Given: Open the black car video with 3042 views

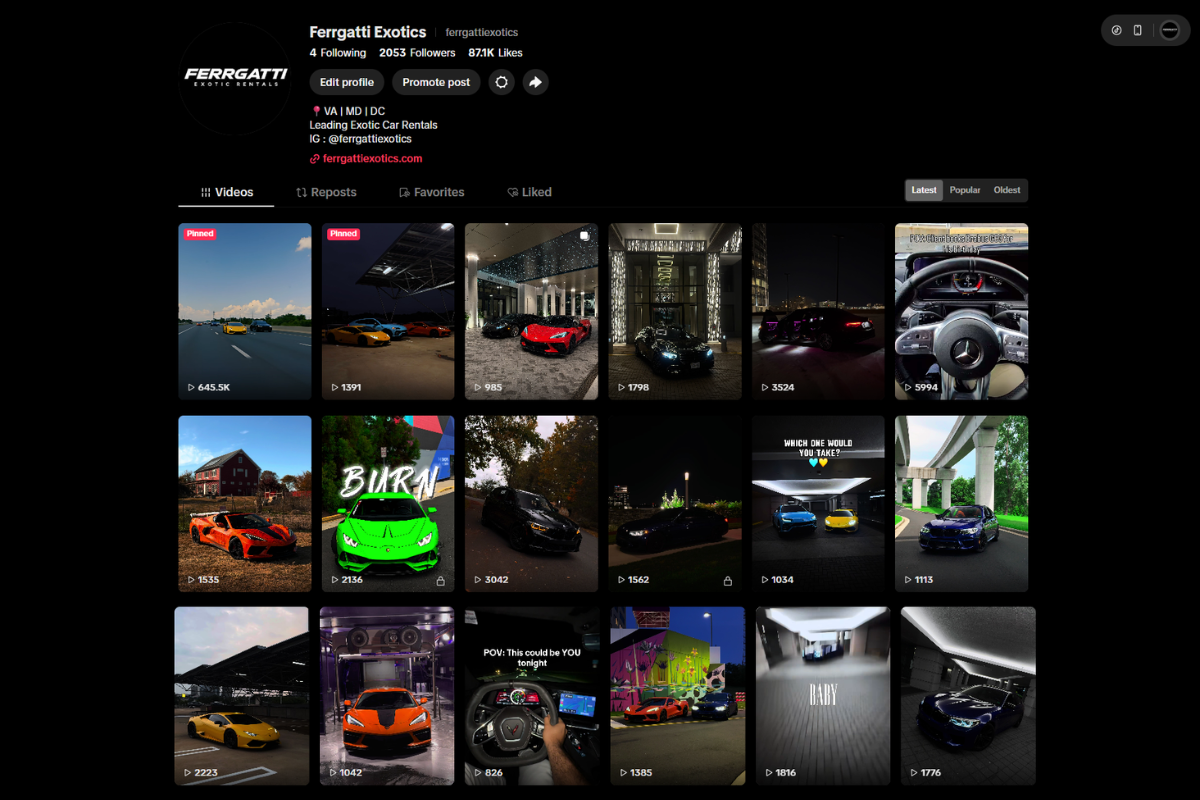Looking at the screenshot, I should pyautogui.click(x=532, y=504).
